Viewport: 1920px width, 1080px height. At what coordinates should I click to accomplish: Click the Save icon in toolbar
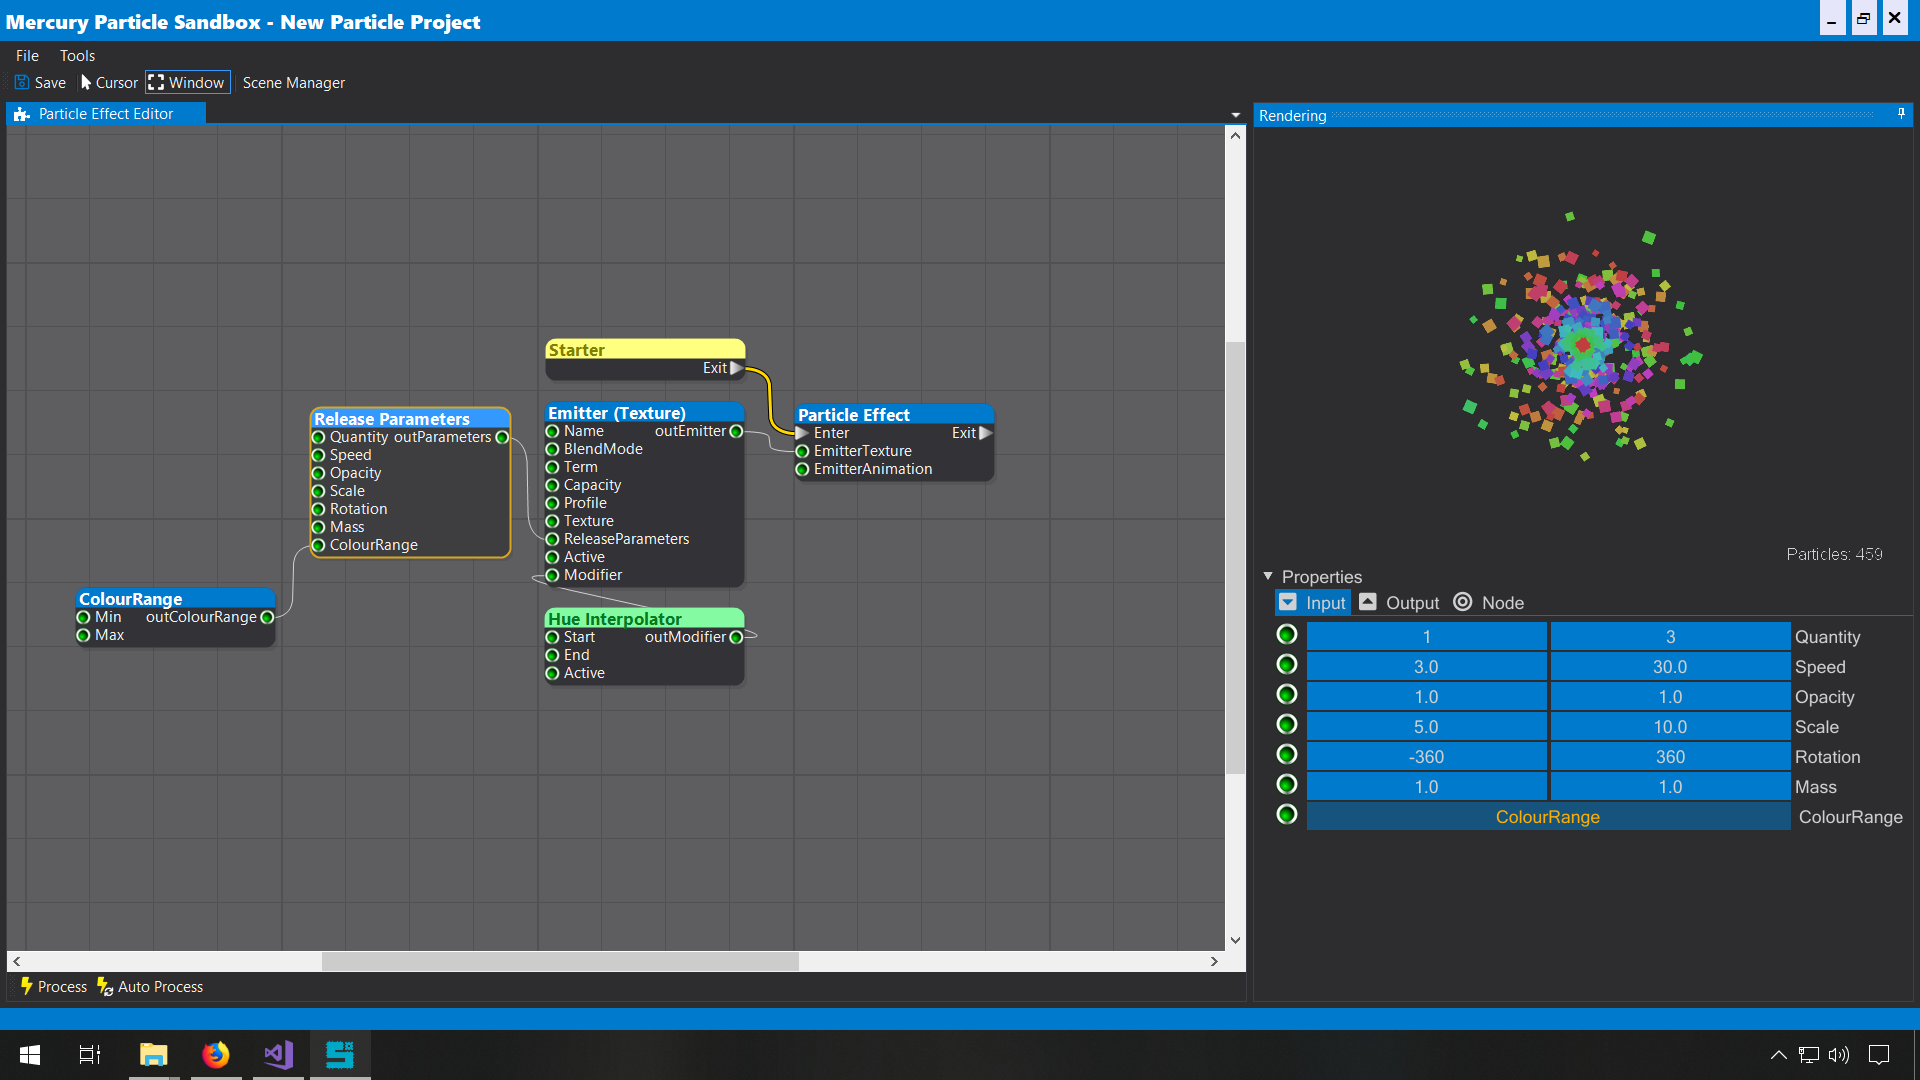click(x=22, y=83)
